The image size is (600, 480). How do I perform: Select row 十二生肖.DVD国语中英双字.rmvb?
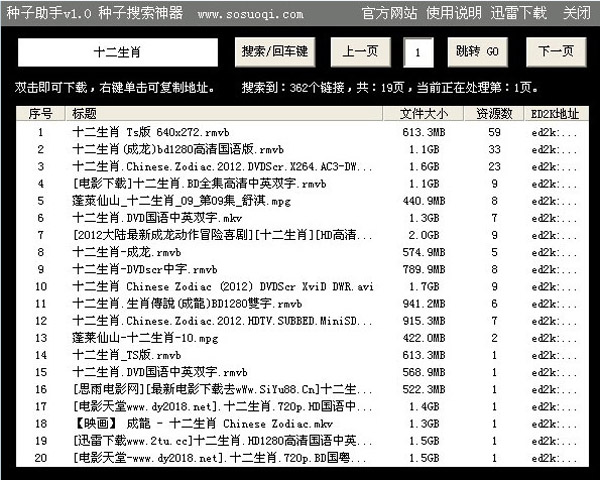(x=302, y=372)
